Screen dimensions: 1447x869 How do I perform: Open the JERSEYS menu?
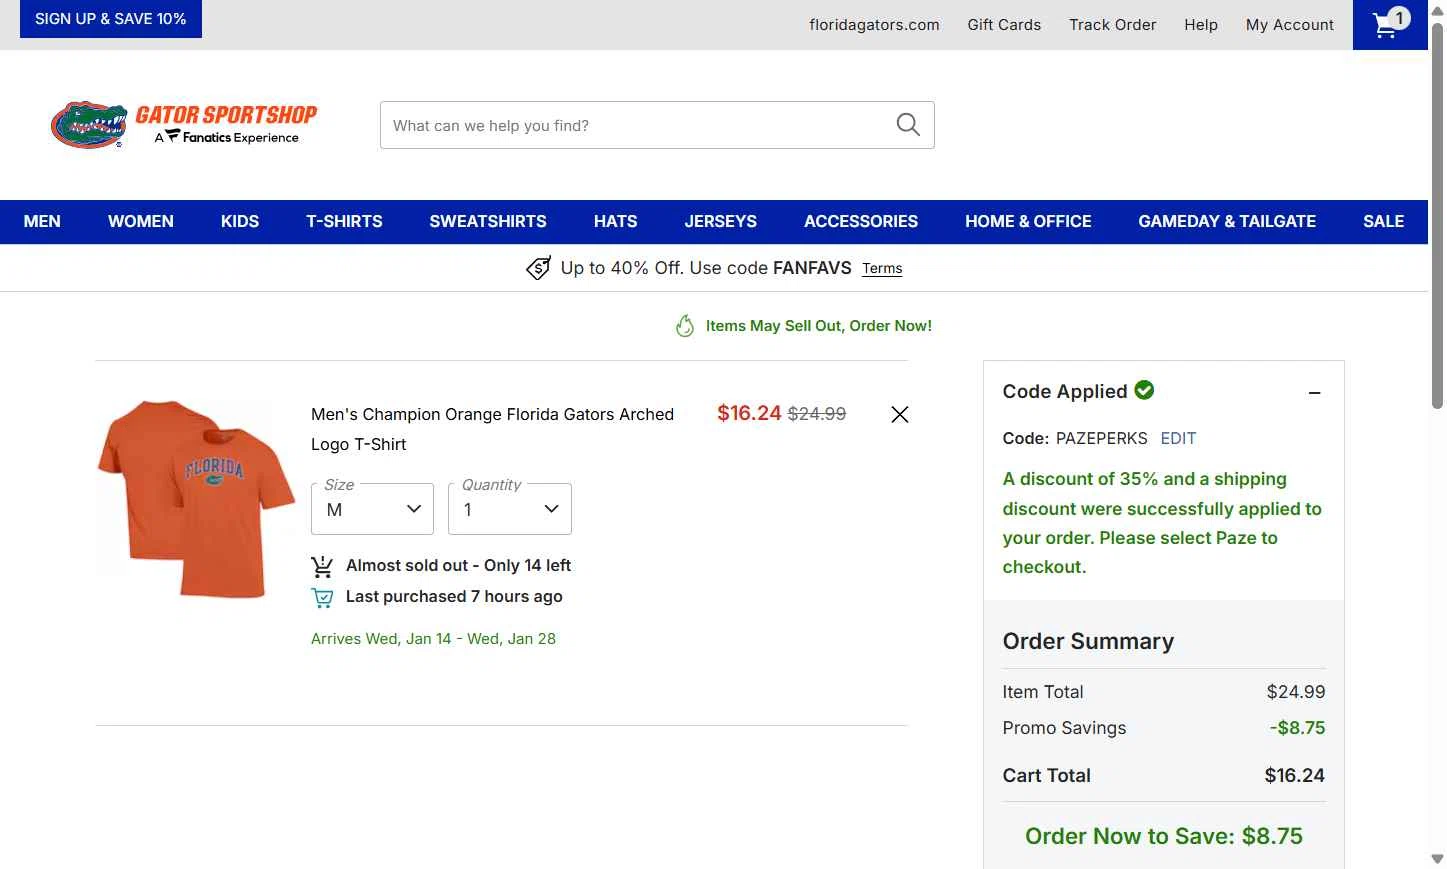click(721, 222)
